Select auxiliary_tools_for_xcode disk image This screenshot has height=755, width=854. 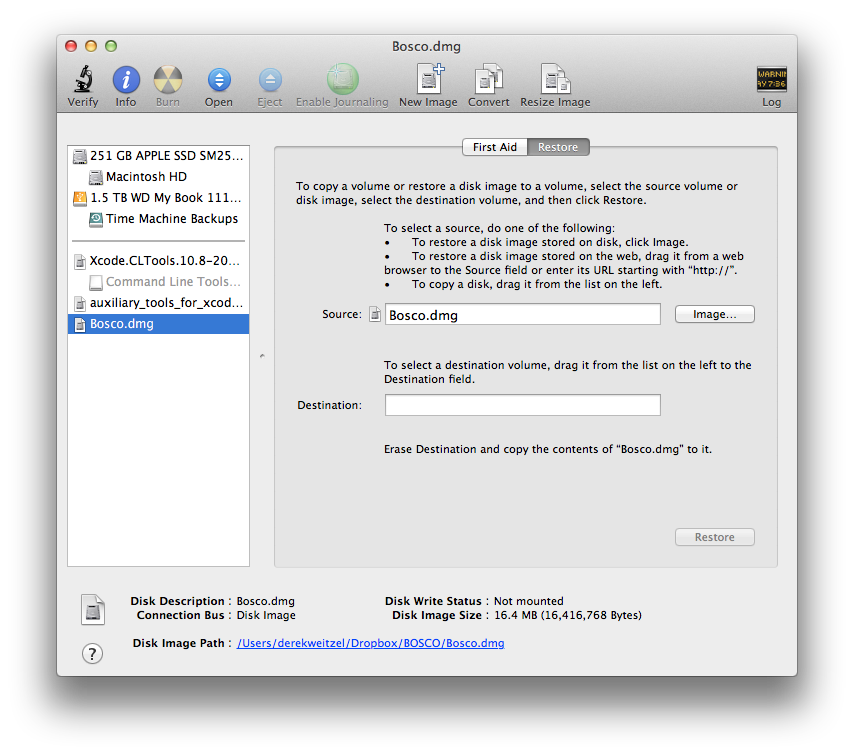[158, 303]
